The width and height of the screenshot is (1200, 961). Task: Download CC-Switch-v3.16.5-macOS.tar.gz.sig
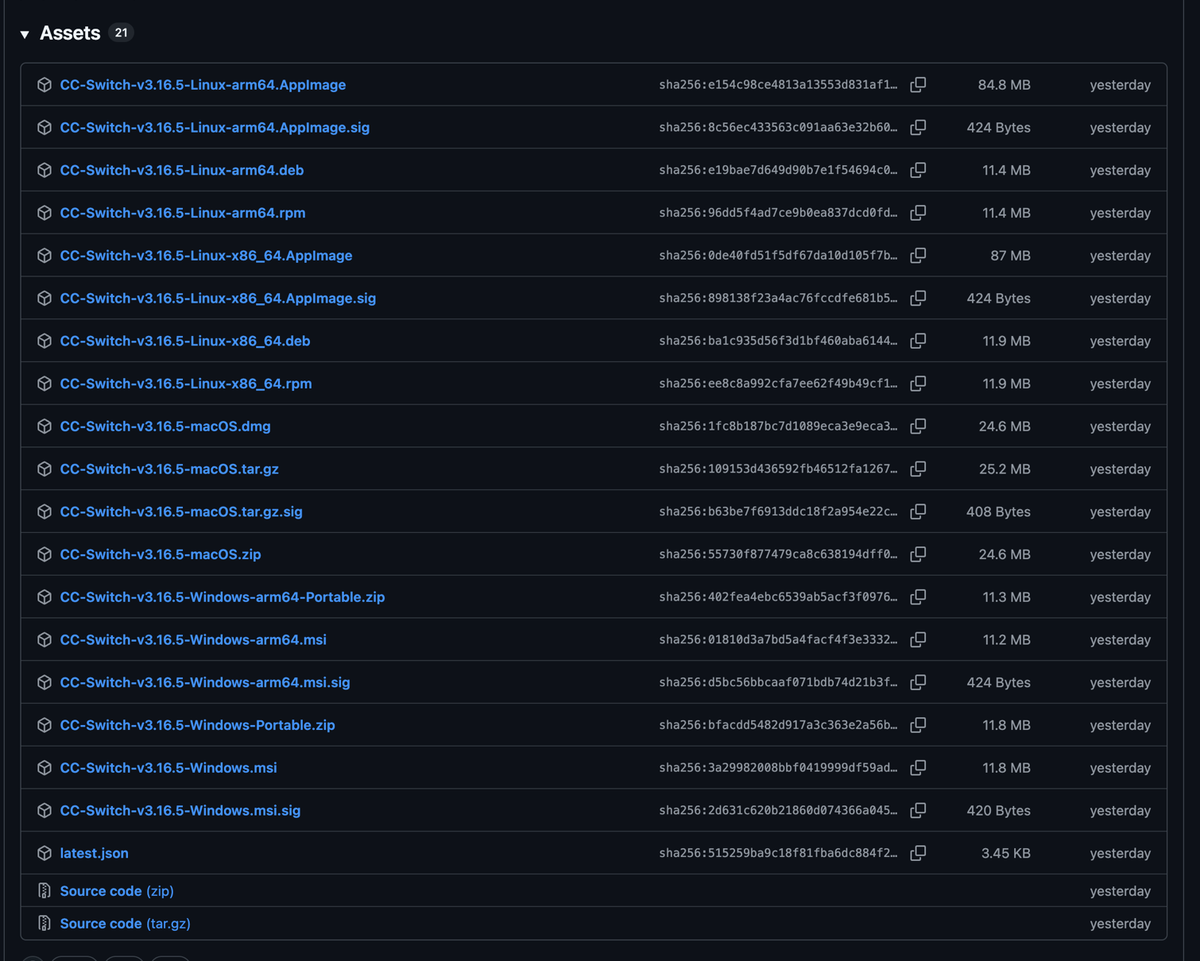tap(181, 512)
